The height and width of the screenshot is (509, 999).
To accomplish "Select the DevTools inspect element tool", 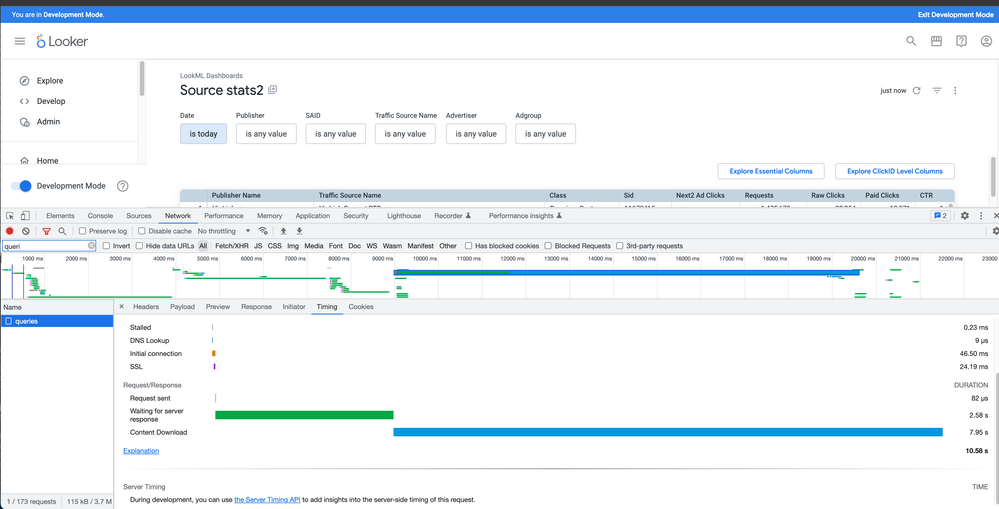I will [10, 216].
